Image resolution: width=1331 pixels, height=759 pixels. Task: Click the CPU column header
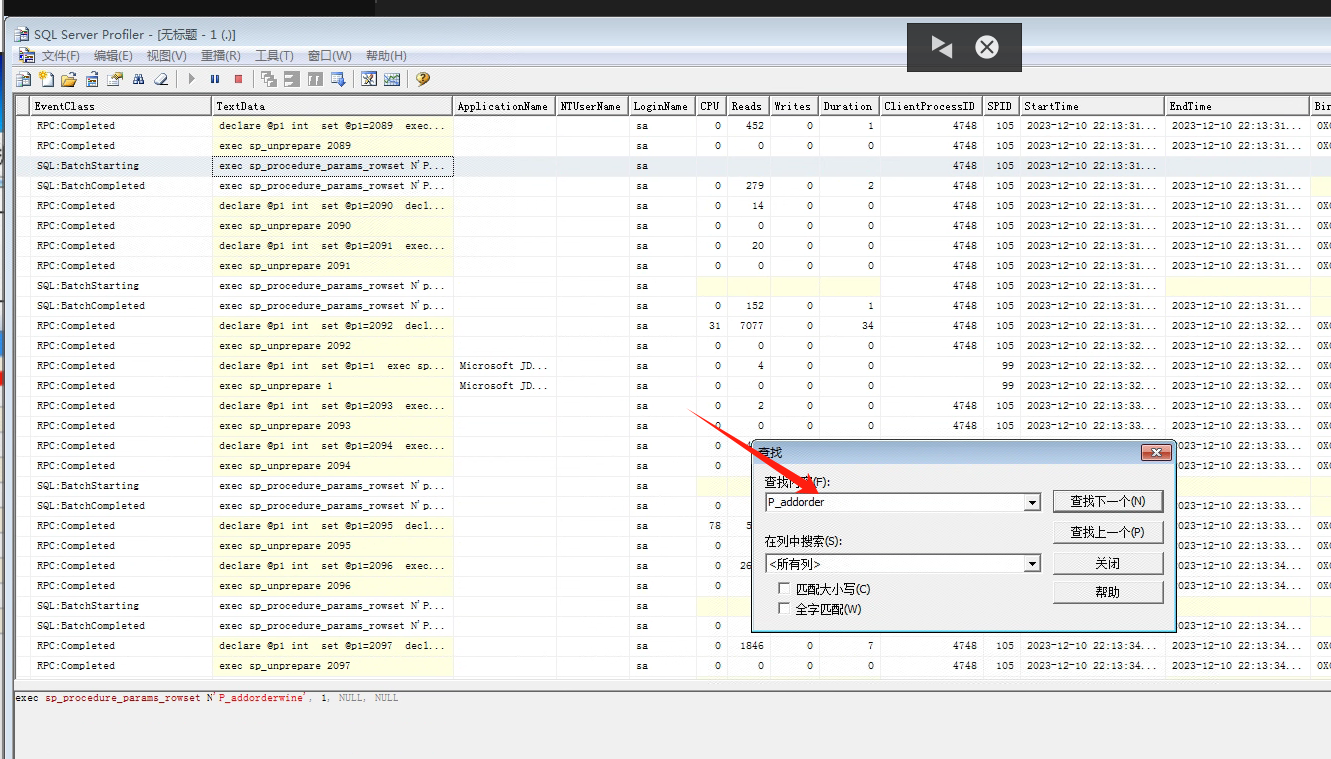(711, 106)
